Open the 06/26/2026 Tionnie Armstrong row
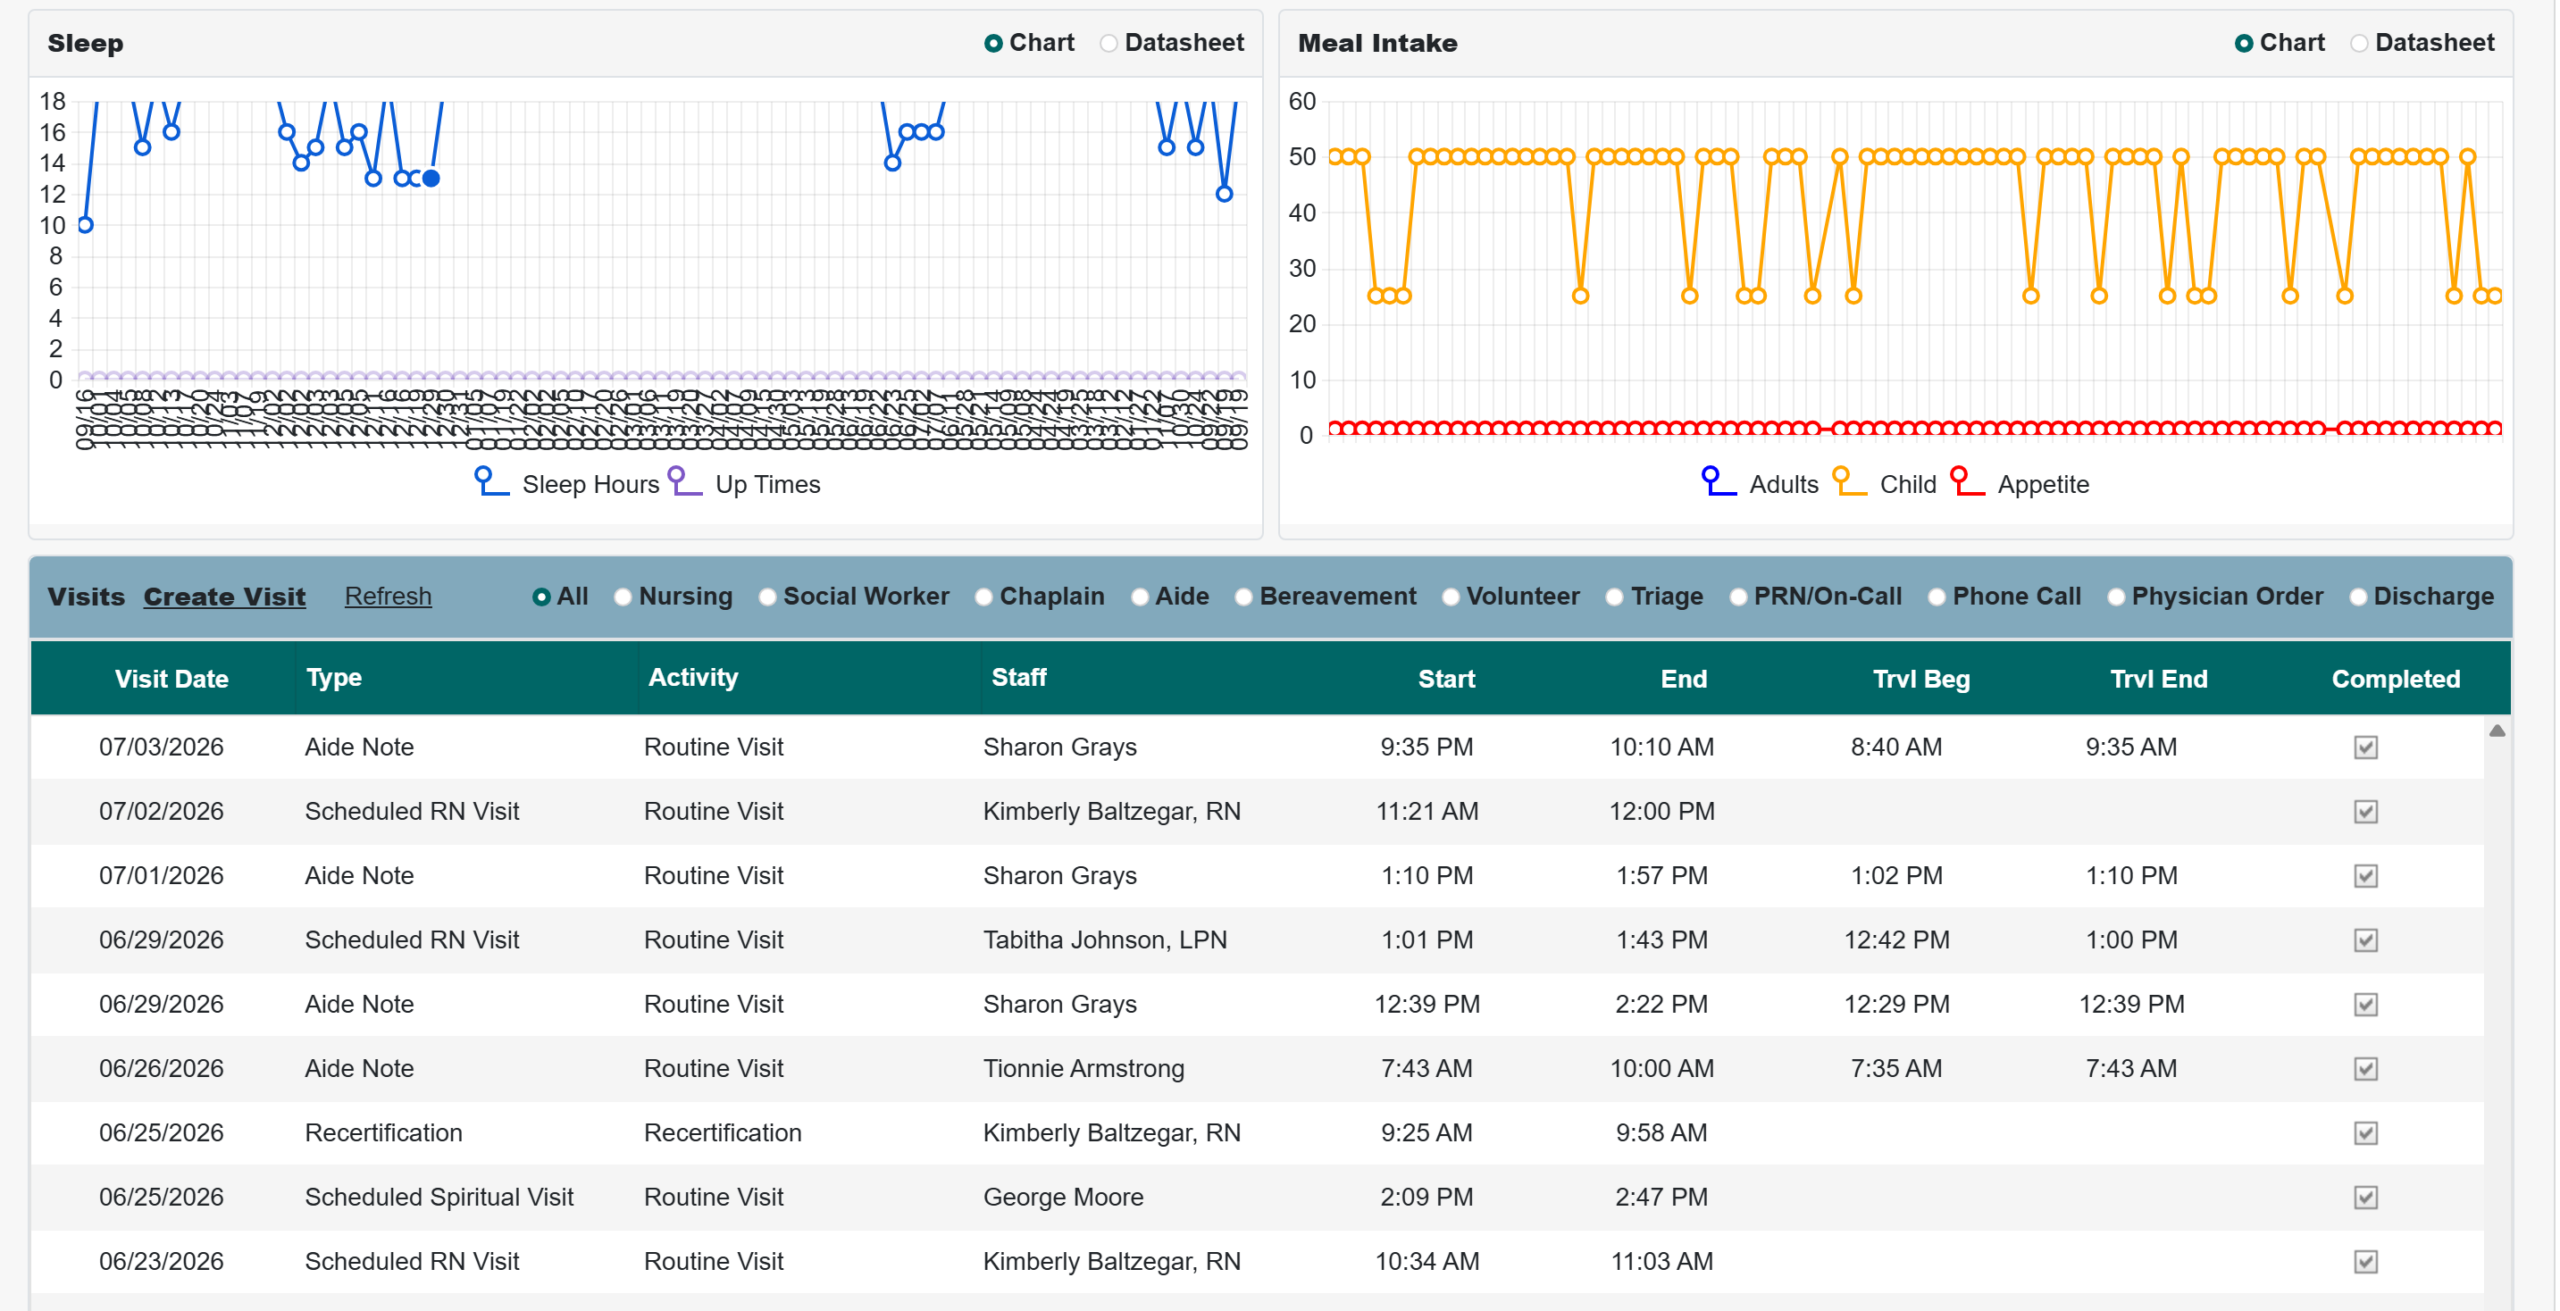The height and width of the screenshot is (1311, 2560). 1257,1068
